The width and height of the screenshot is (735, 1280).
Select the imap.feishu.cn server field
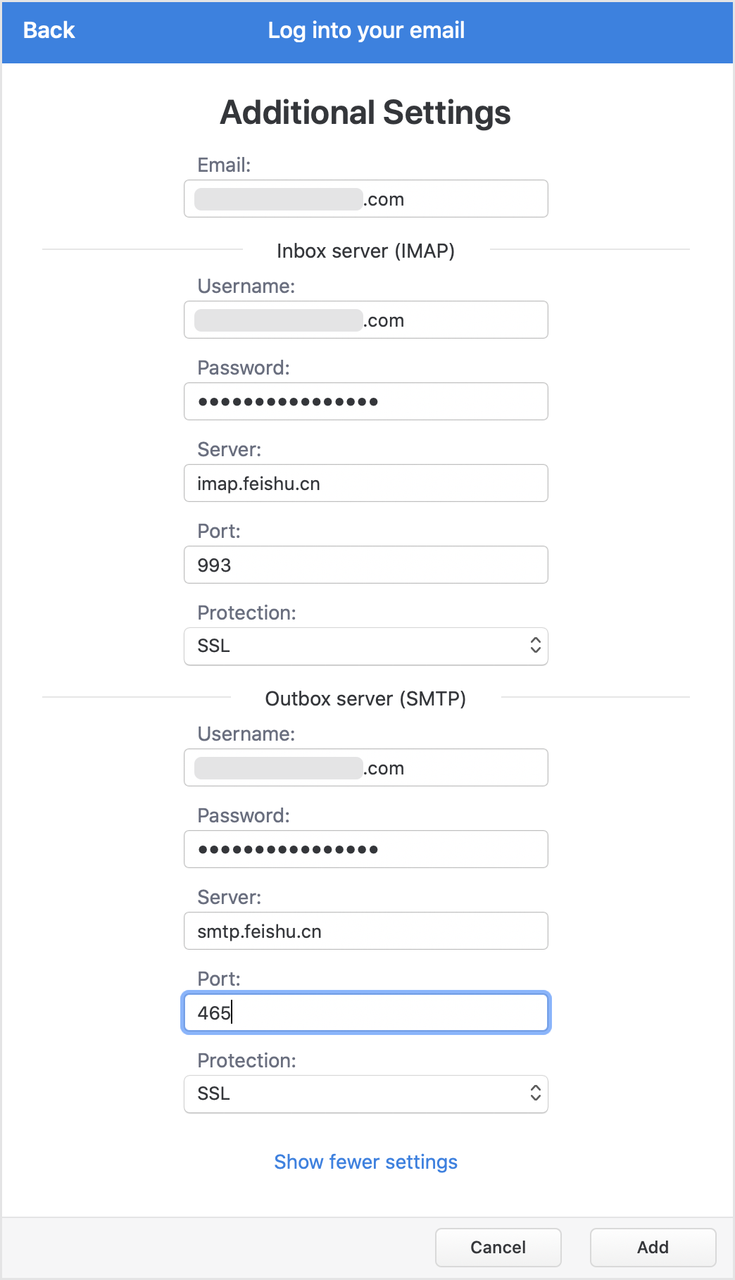click(365, 483)
